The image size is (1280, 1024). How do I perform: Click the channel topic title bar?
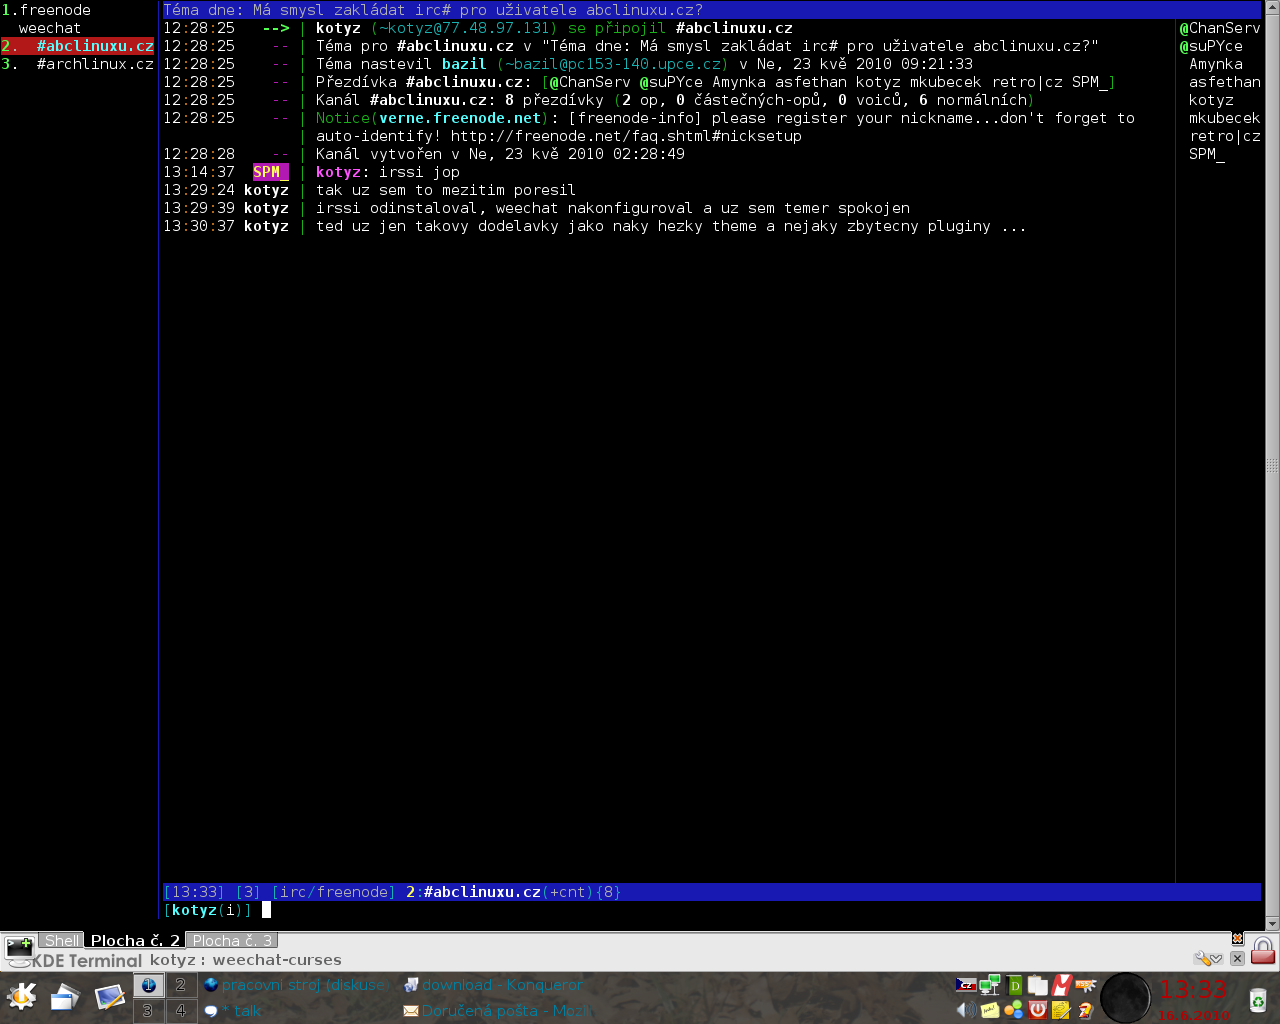pyautogui.click(x=711, y=10)
